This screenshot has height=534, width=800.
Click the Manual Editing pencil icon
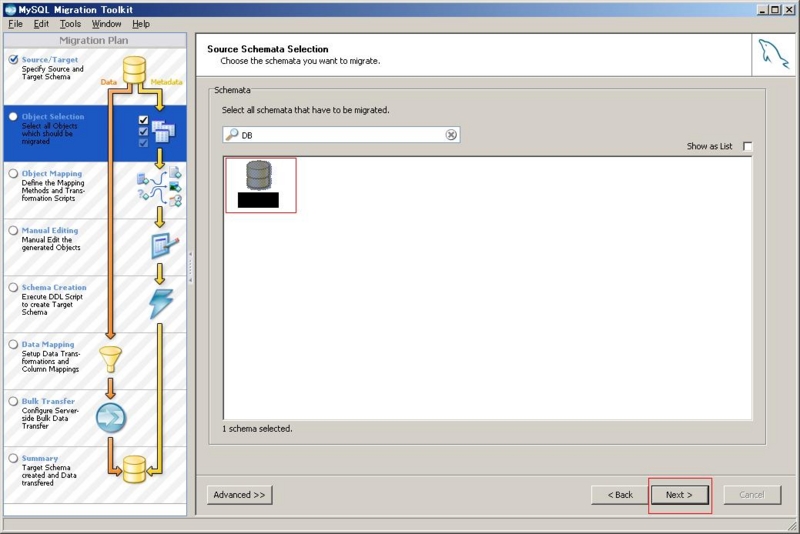pos(165,245)
